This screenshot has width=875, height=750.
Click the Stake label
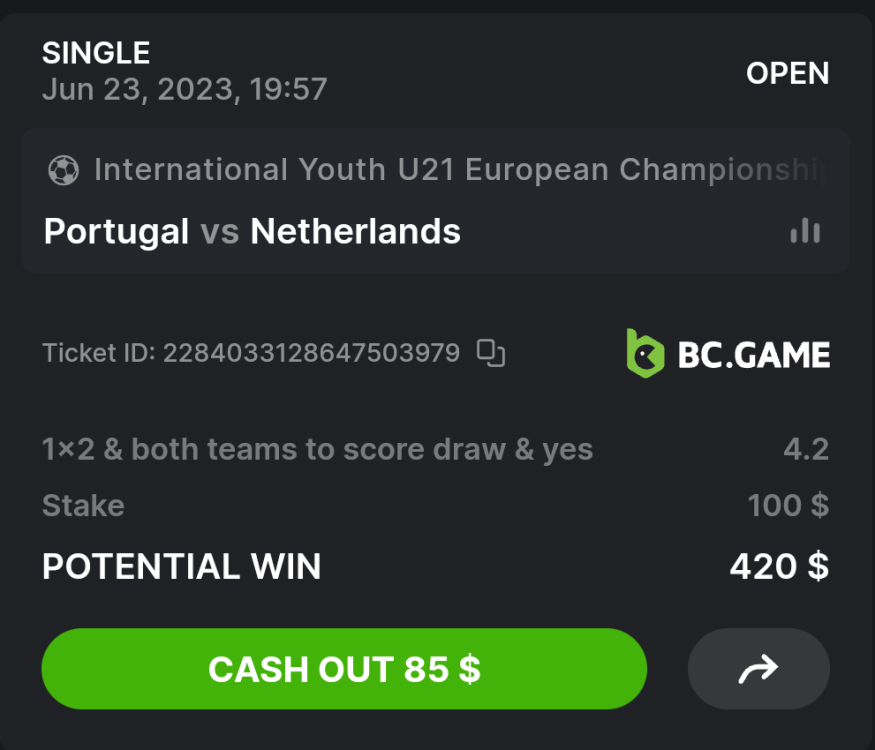coord(83,506)
